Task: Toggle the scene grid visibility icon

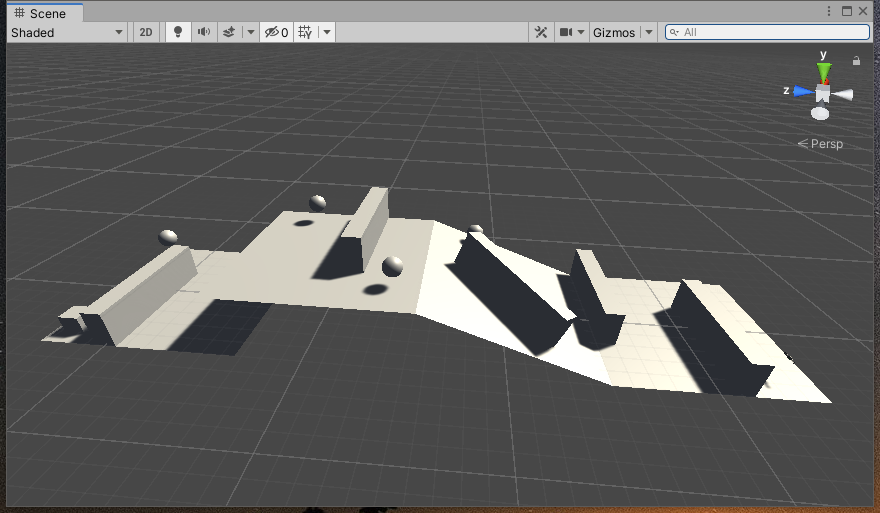Action: (305, 32)
